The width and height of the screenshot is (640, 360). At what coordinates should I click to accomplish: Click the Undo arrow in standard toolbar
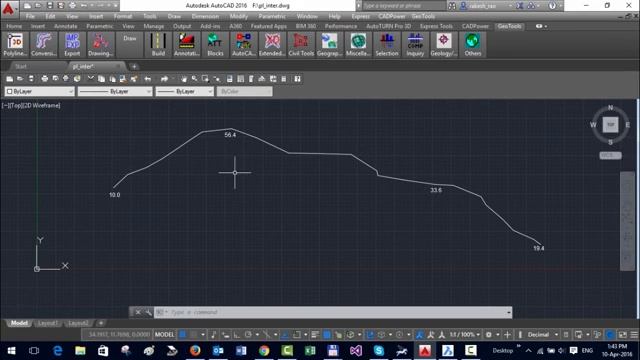[x=148, y=79]
